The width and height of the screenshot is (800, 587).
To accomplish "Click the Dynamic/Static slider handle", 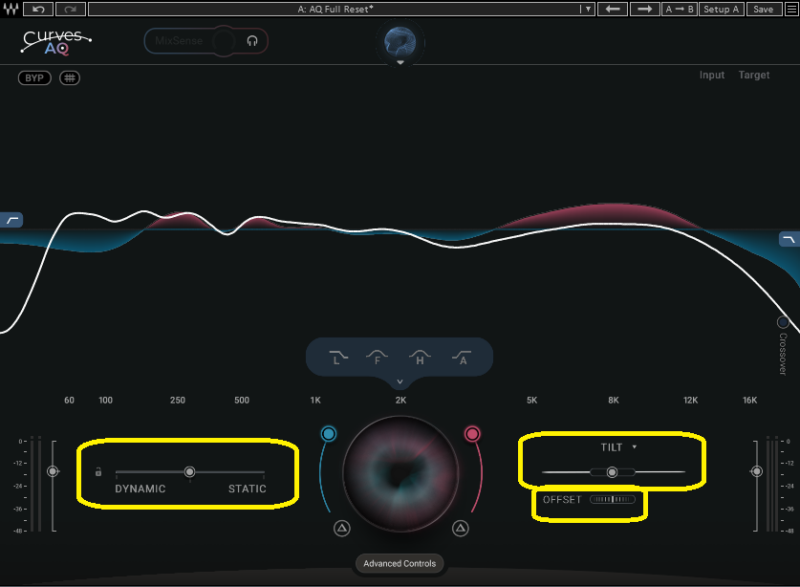I will point(189,471).
